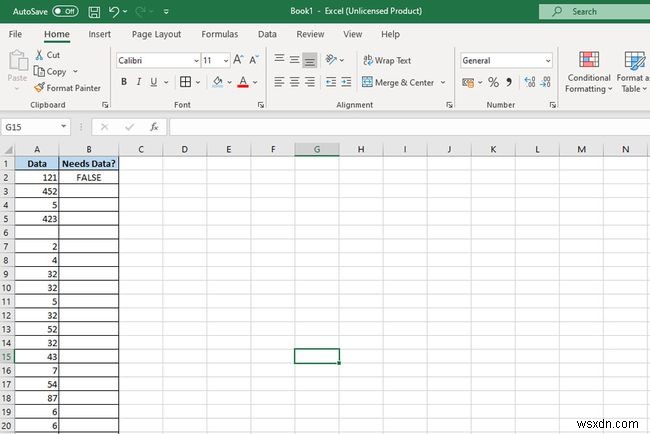This screenshot has height=434, width=650.
Task: Click the Center horizontally icon
Action: [x=294, y=82]
